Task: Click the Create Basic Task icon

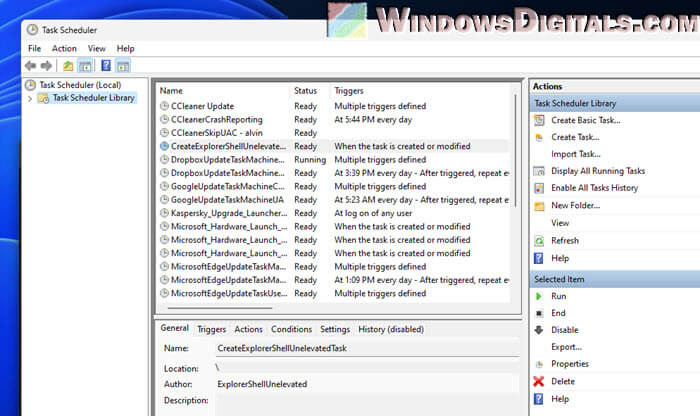Action: point(539,120)
